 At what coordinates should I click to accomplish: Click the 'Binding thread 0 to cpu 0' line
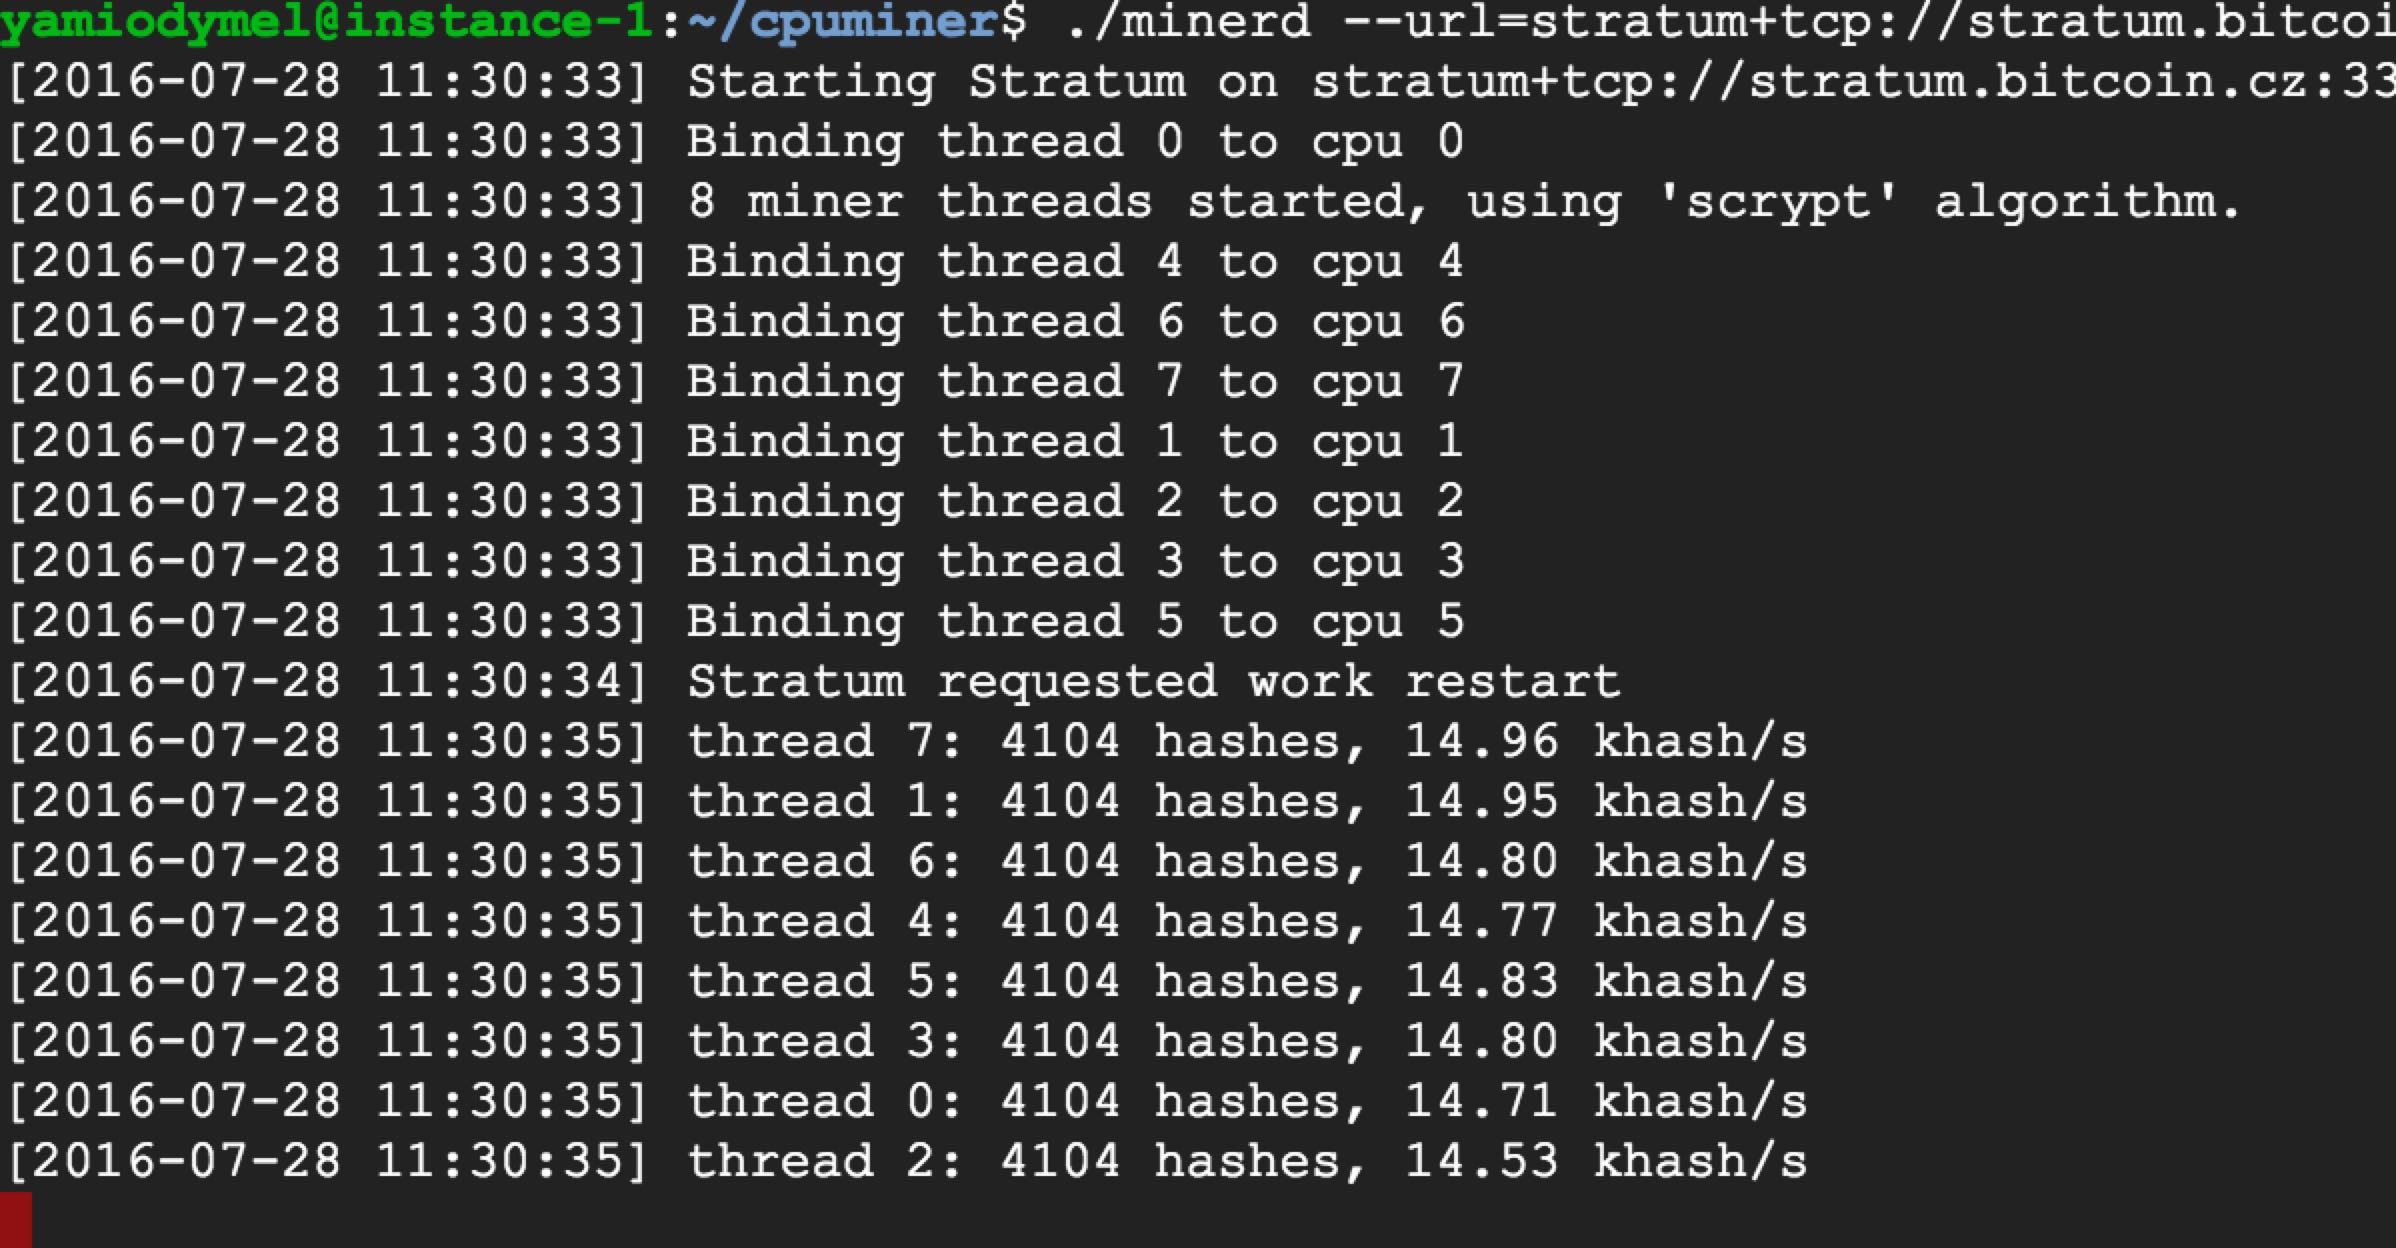1075,141
